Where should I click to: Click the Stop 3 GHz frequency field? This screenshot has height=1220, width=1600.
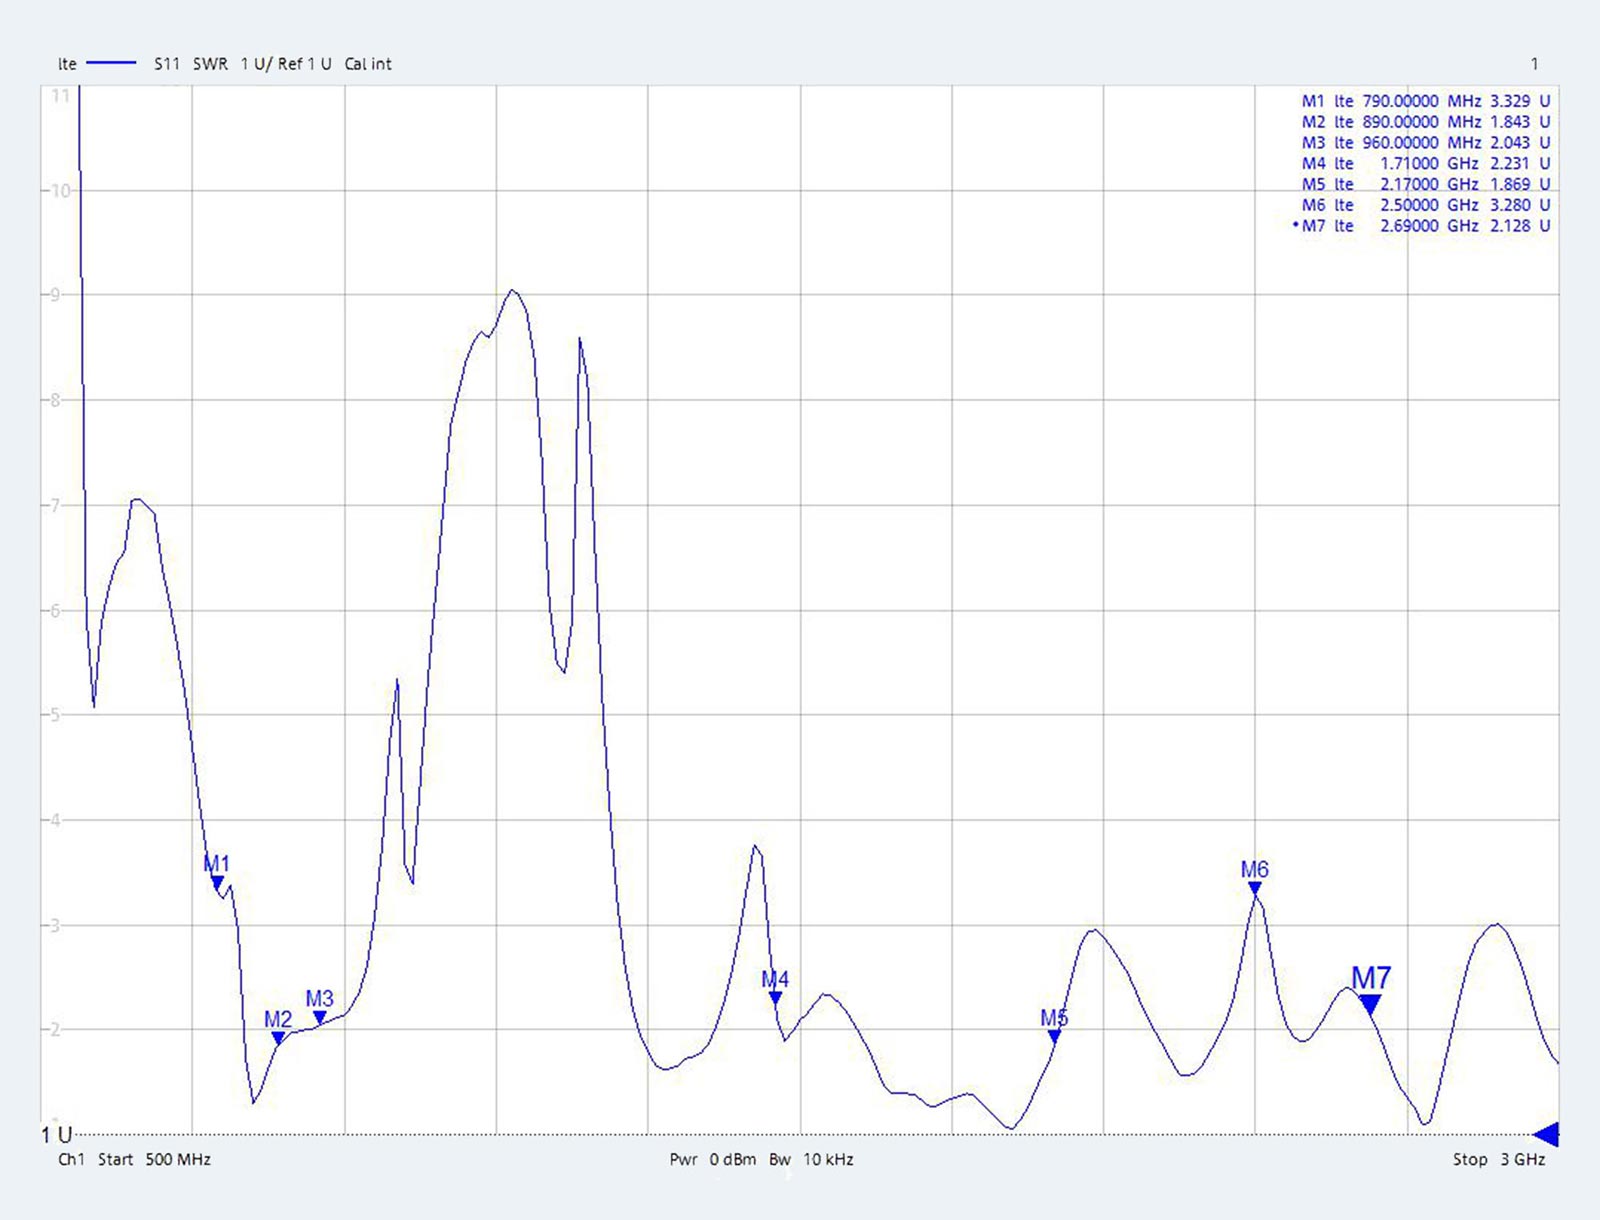pyautogui.click(x=1498, y=1160)
